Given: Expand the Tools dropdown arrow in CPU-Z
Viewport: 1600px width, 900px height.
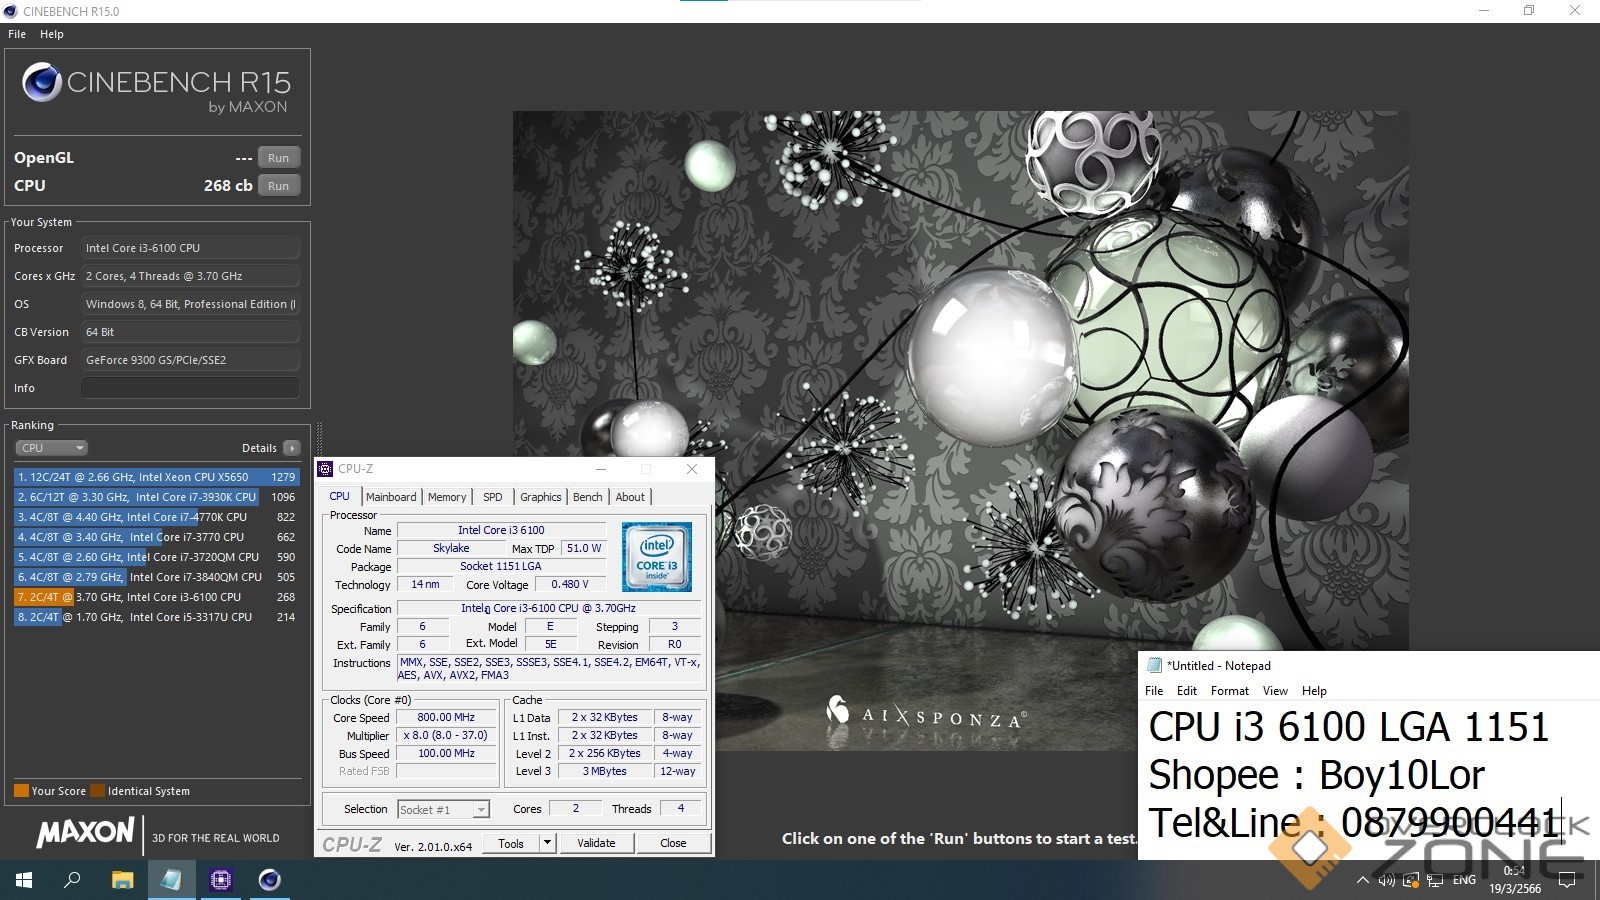Looking at the screenshot, I should 547,843.
